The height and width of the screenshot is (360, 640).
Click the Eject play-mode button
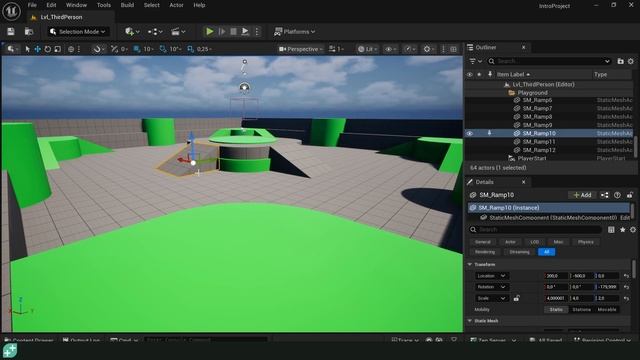pyautogui.click(x=245, y=31)
